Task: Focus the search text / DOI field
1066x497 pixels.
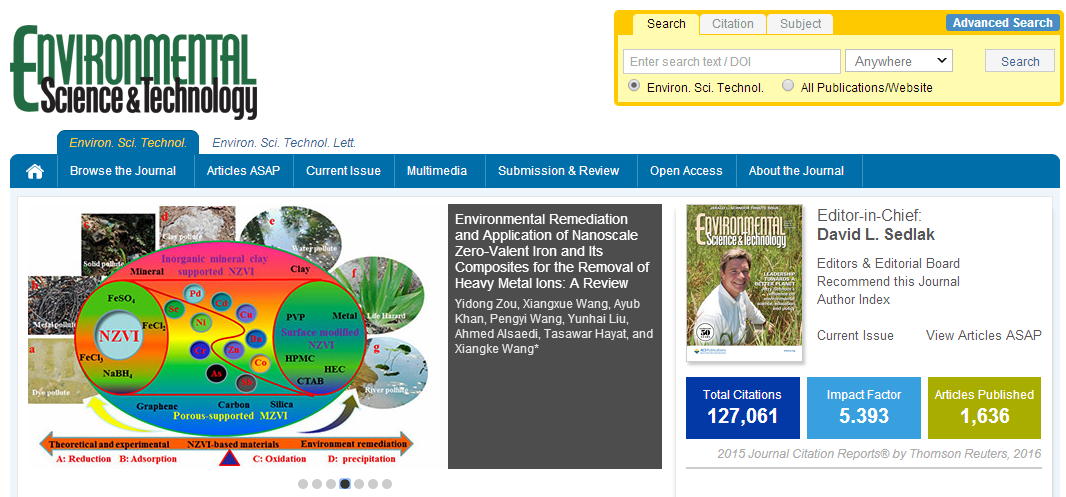Action: 732,61
